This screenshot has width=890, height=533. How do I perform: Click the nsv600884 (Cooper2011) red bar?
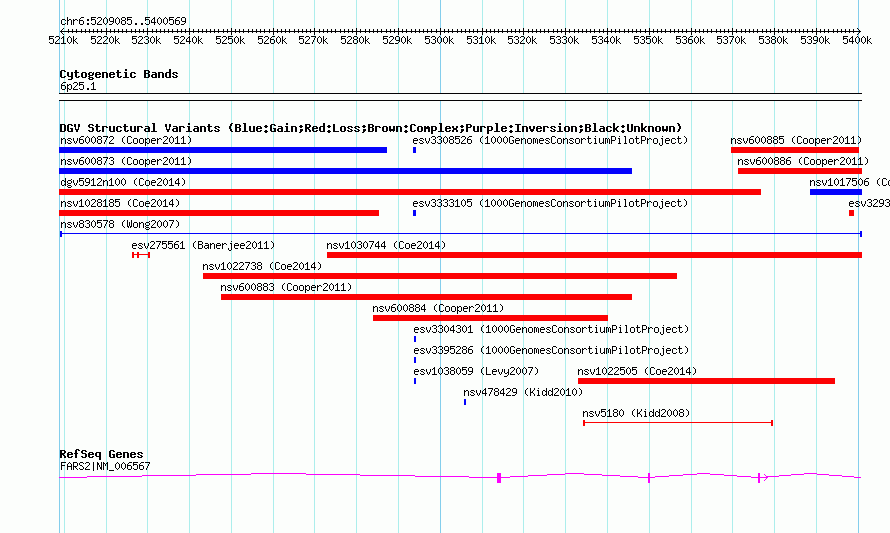coord(490,318)
